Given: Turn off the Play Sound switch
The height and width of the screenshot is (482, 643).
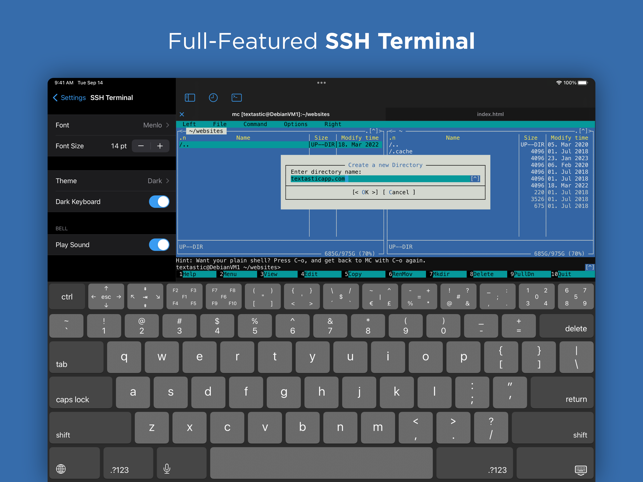Looking at the screenshot, I should pos(159,245).
